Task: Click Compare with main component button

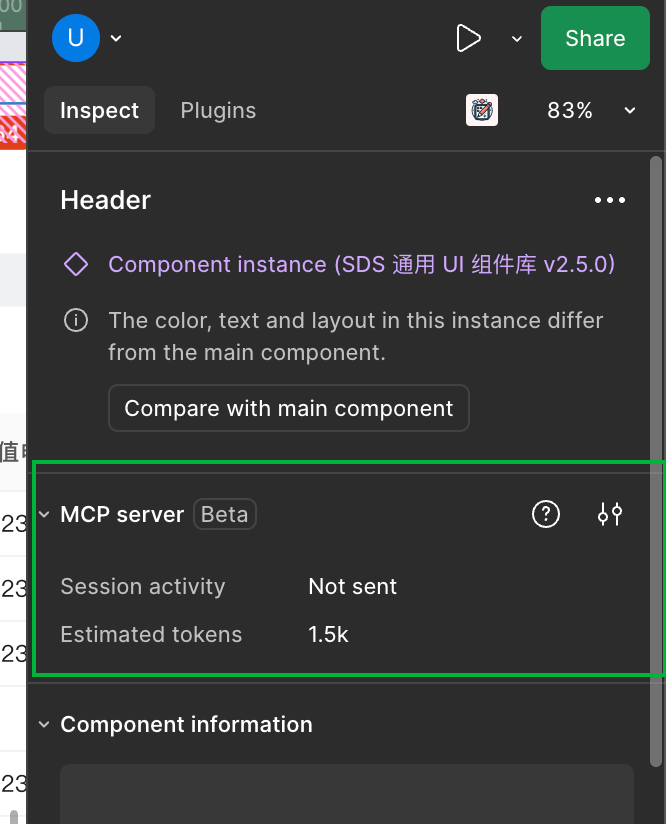Action: pyautogui.click(x=288, y=408)
